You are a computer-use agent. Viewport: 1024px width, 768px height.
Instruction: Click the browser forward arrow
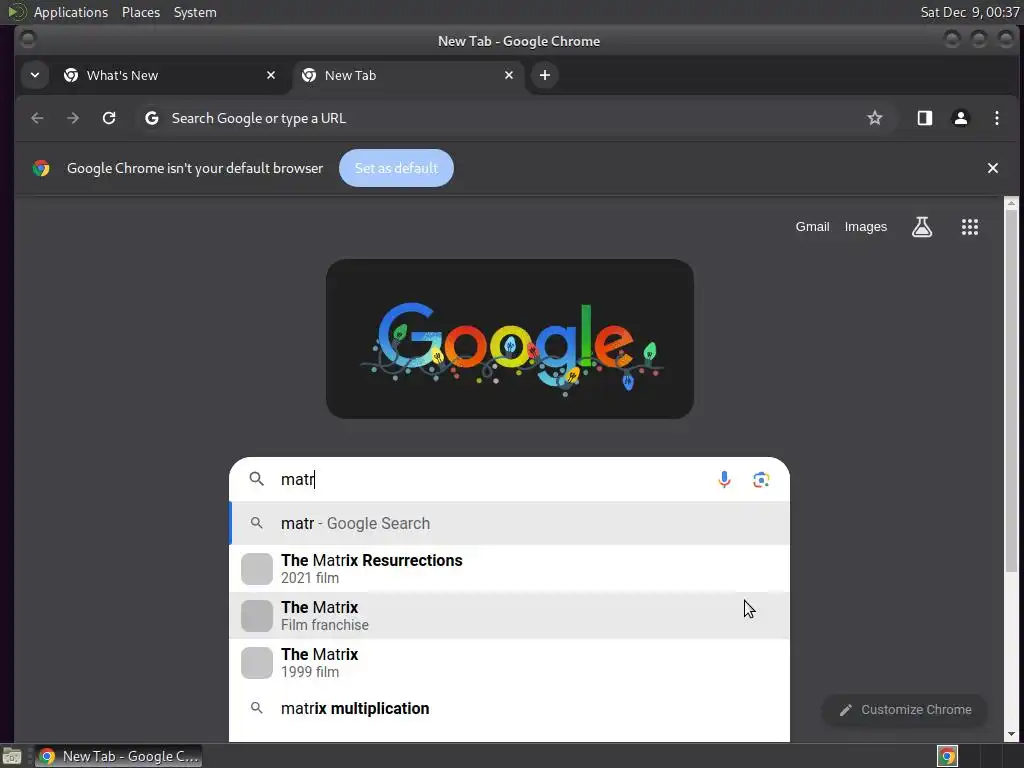click(x=73, y=118)
